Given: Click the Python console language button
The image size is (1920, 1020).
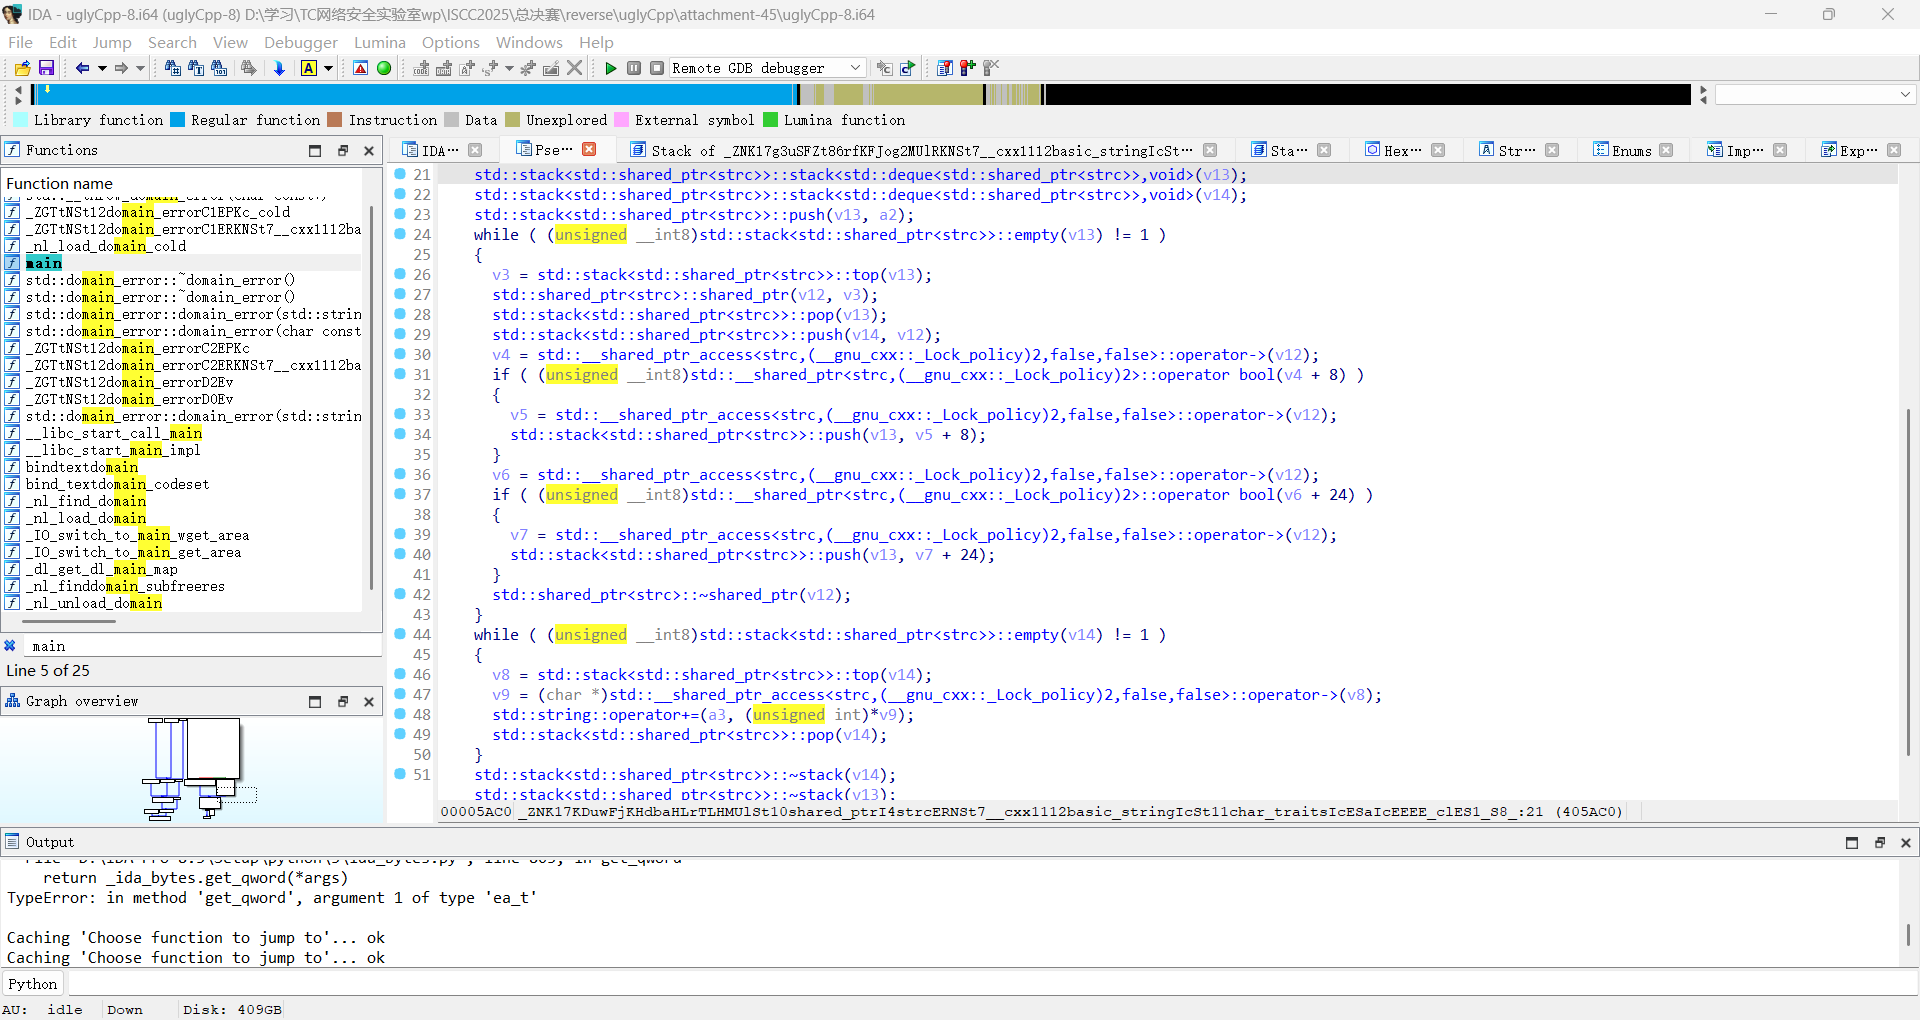Looking at the screenshot, I should 33,984.
